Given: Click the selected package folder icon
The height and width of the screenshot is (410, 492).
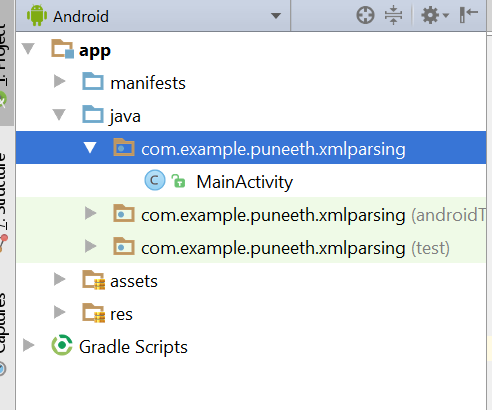Looking at the screenshot, I should click(124, 147).
